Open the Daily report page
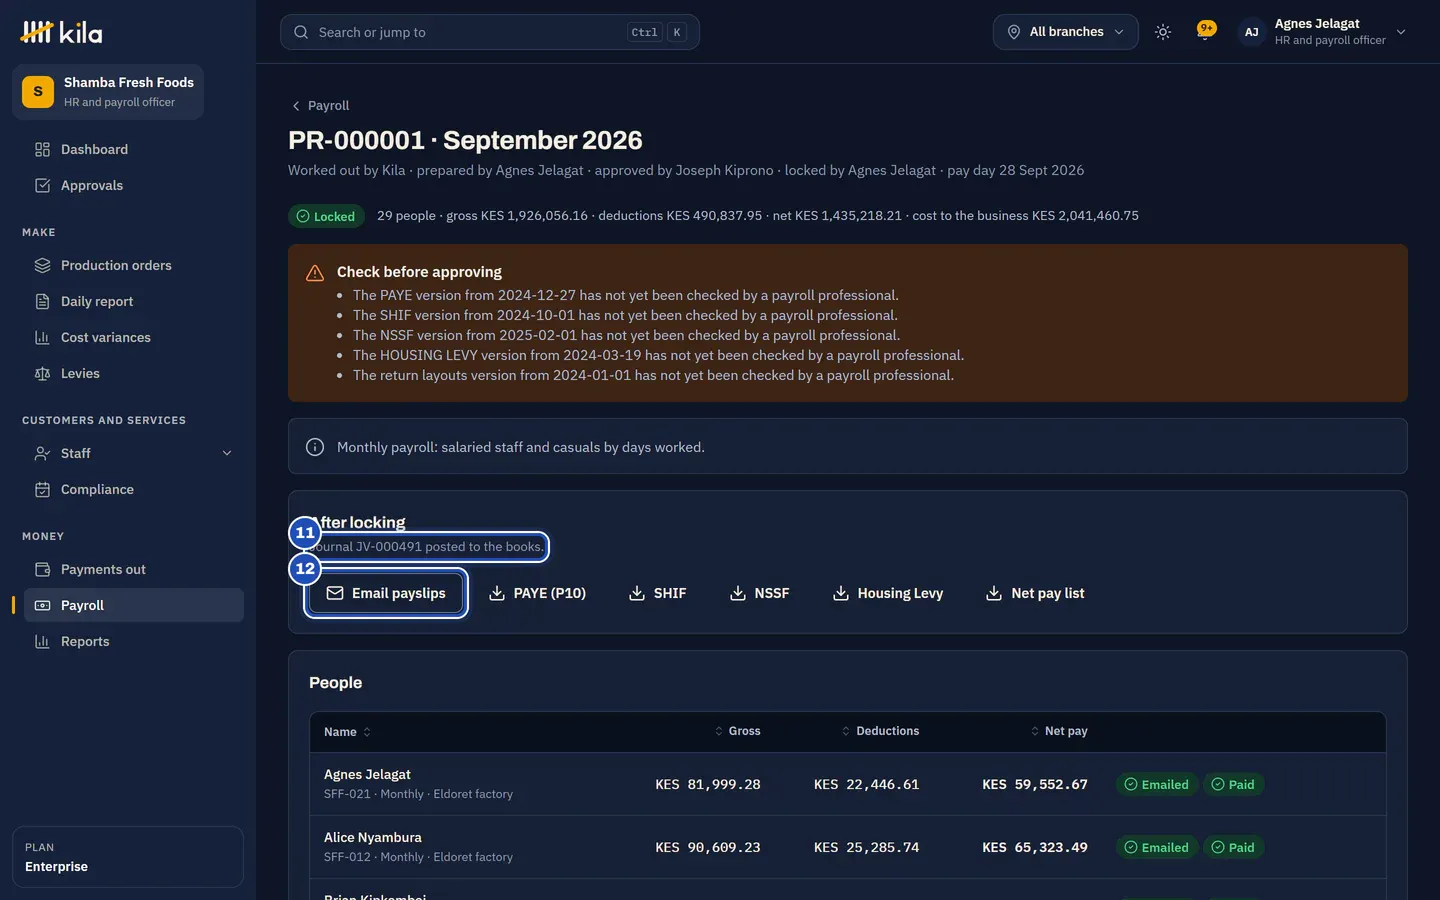This screenshot has width=1440, height=900. (134, 302)
